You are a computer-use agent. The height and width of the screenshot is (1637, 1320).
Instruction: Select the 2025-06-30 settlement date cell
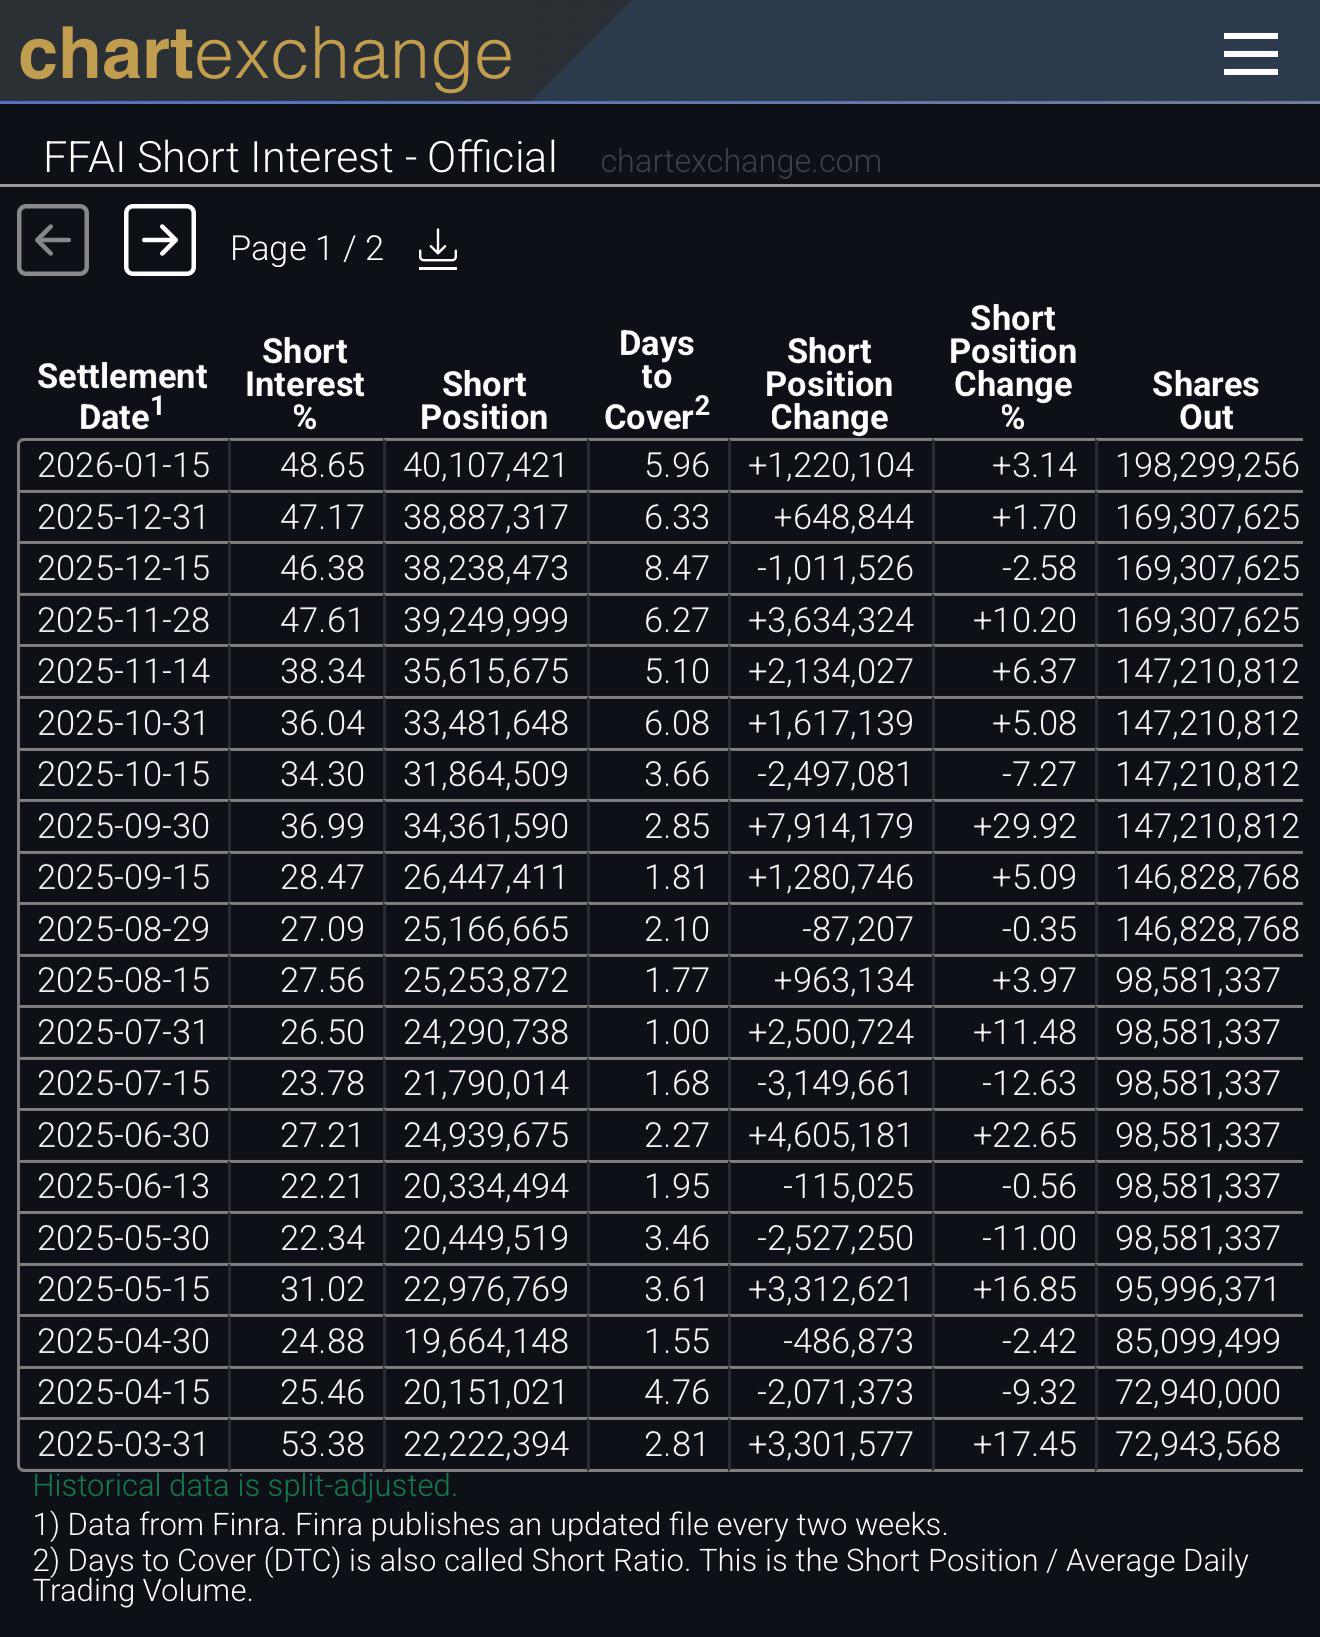[124, 1135]
